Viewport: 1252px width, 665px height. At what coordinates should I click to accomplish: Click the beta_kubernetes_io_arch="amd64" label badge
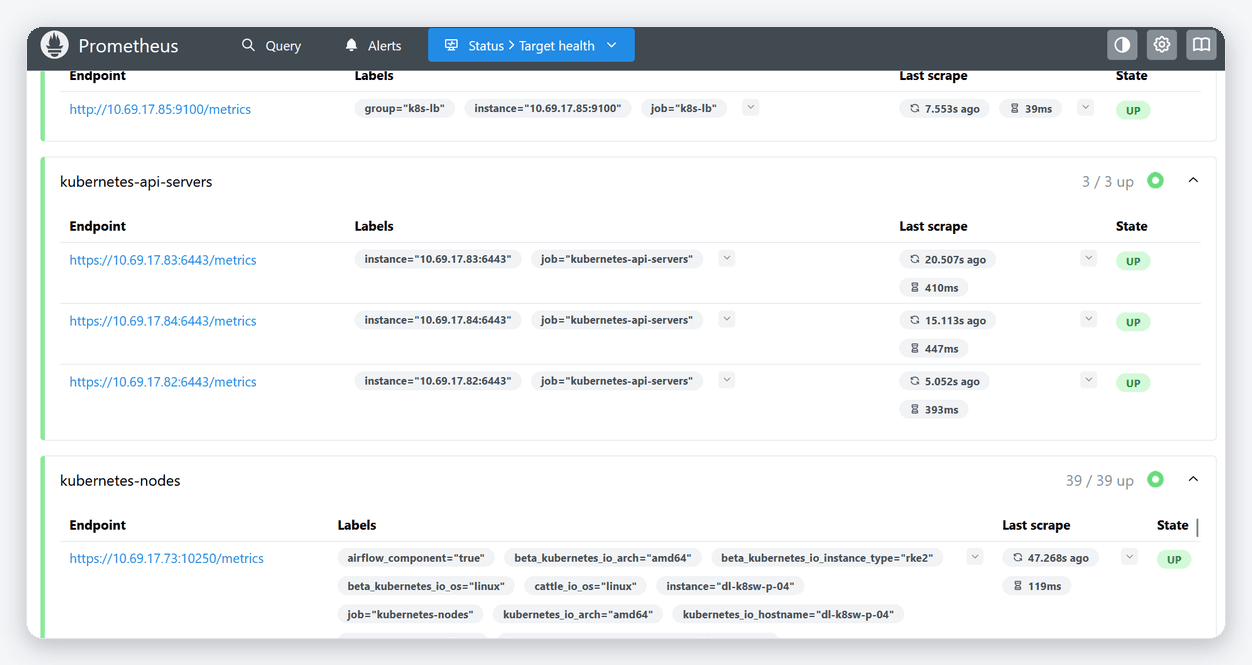coord(603,558)
